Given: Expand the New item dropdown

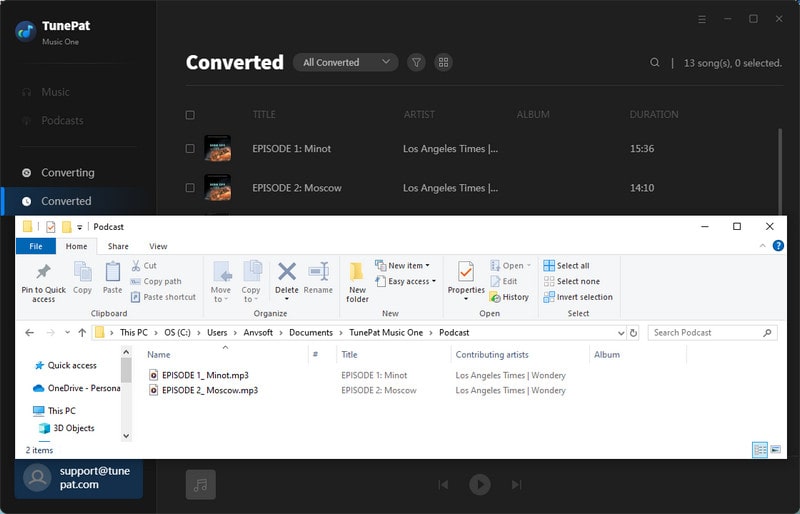Looking at the screenshot, I should coord(403,266).
